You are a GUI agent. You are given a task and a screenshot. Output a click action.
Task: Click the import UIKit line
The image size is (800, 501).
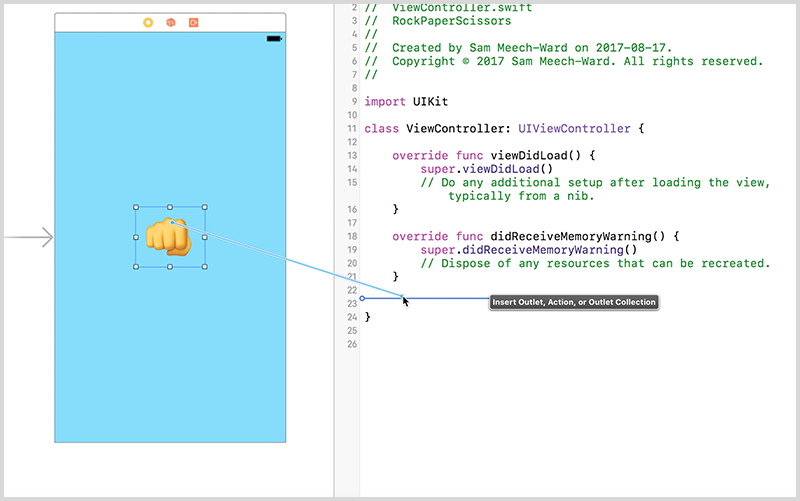point(399,102)
